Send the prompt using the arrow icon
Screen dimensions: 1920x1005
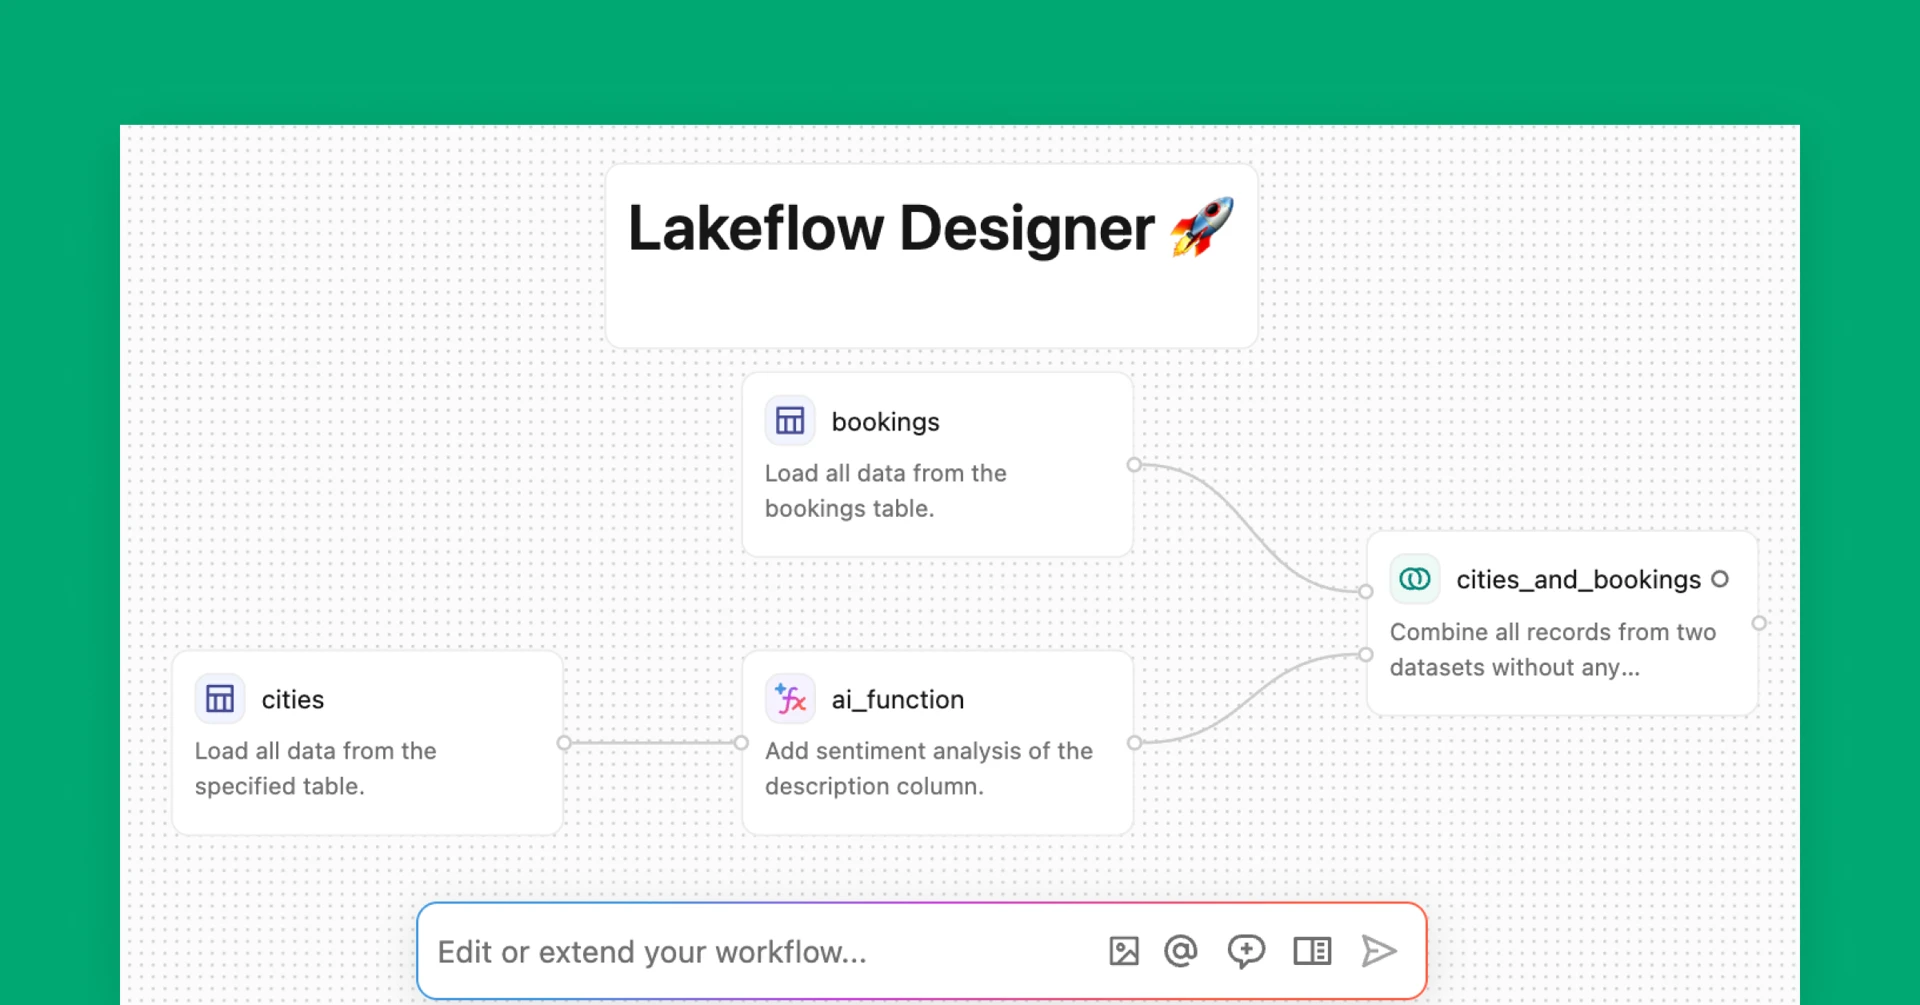tap(1380, 951)
